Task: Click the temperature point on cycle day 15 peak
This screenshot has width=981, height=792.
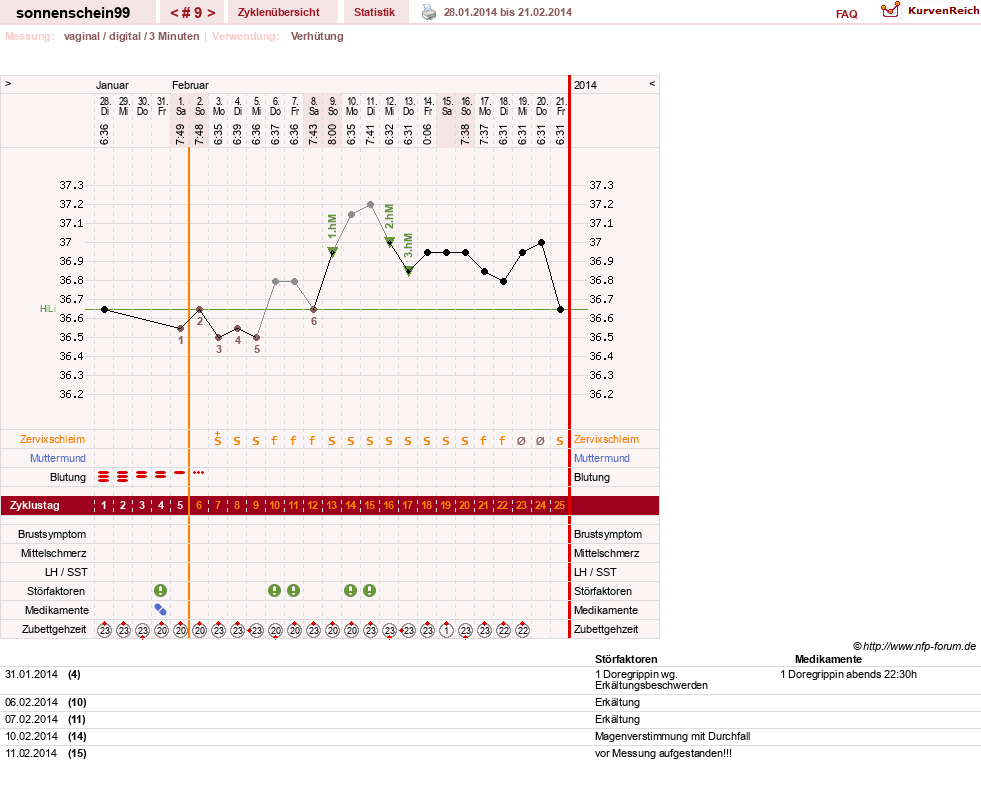Action: point(370,205)
